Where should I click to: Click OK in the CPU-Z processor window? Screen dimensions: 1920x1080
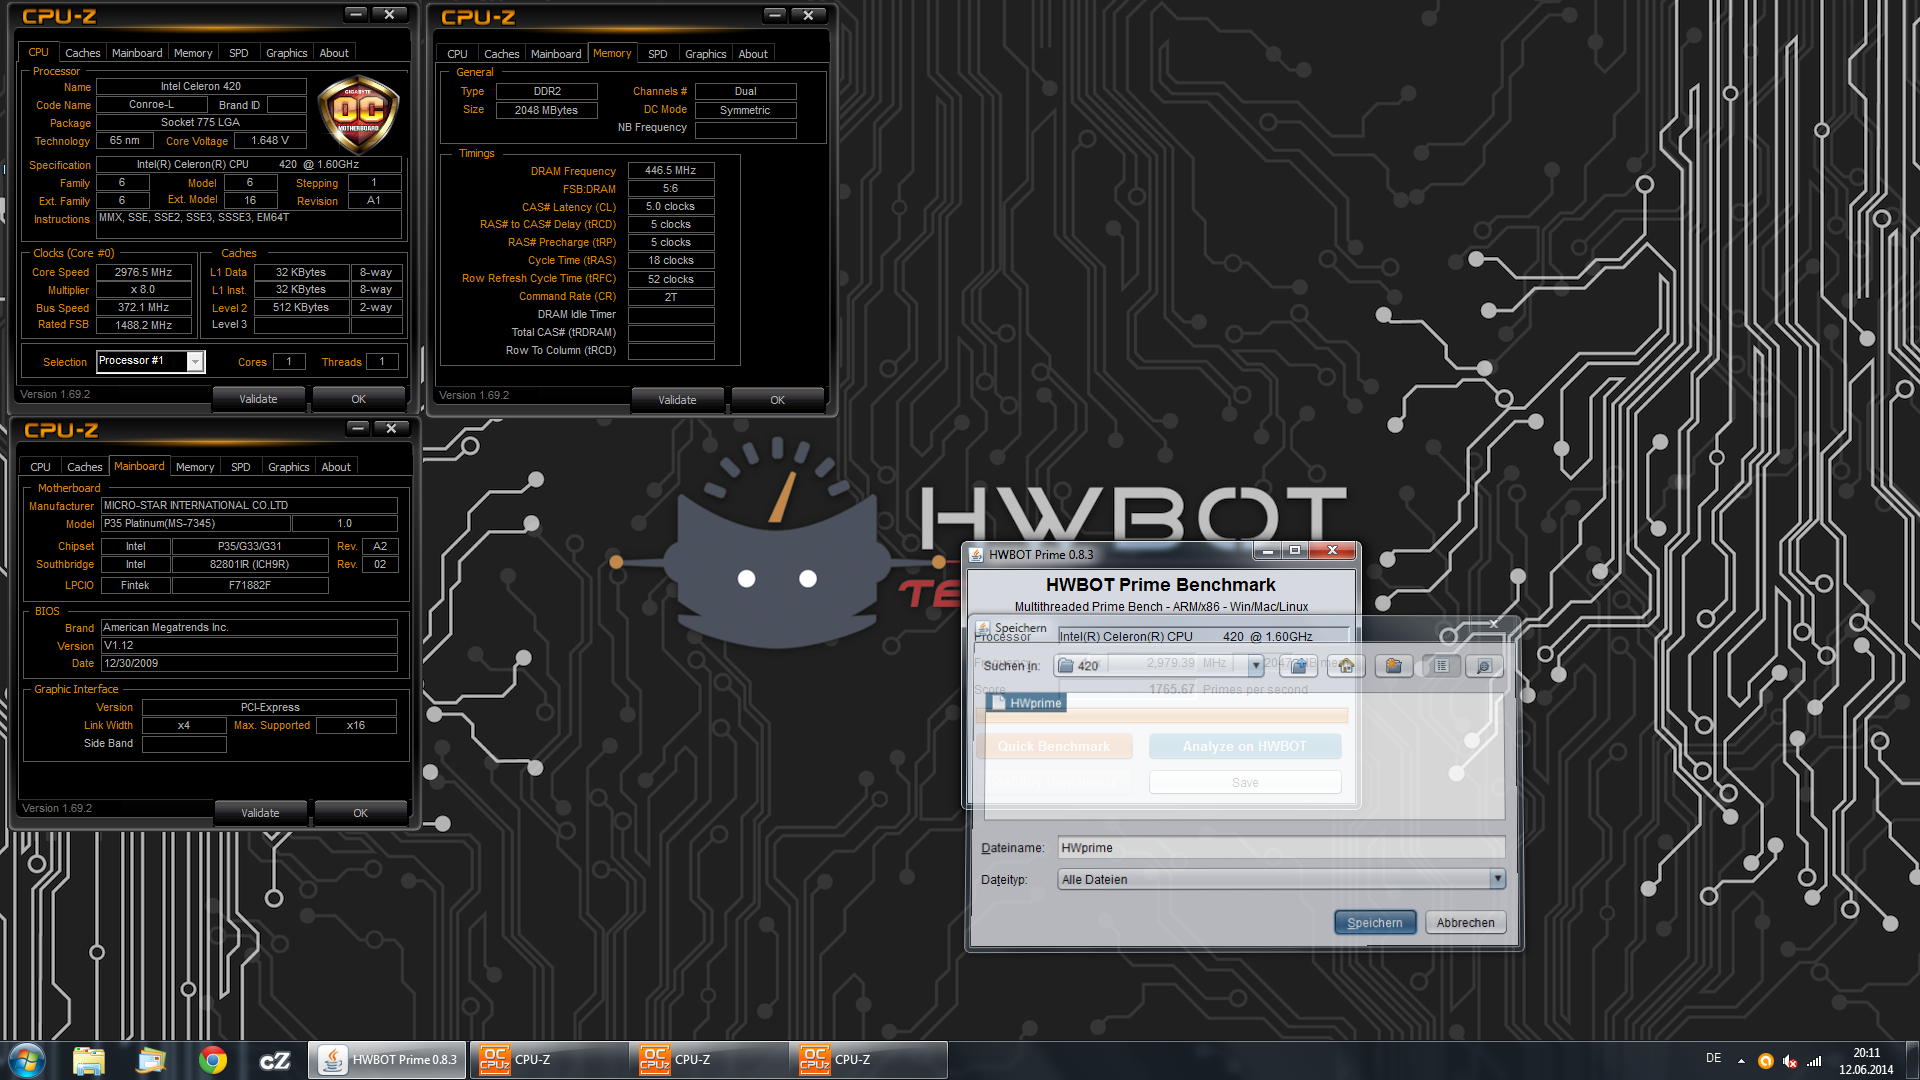(358, 399)
